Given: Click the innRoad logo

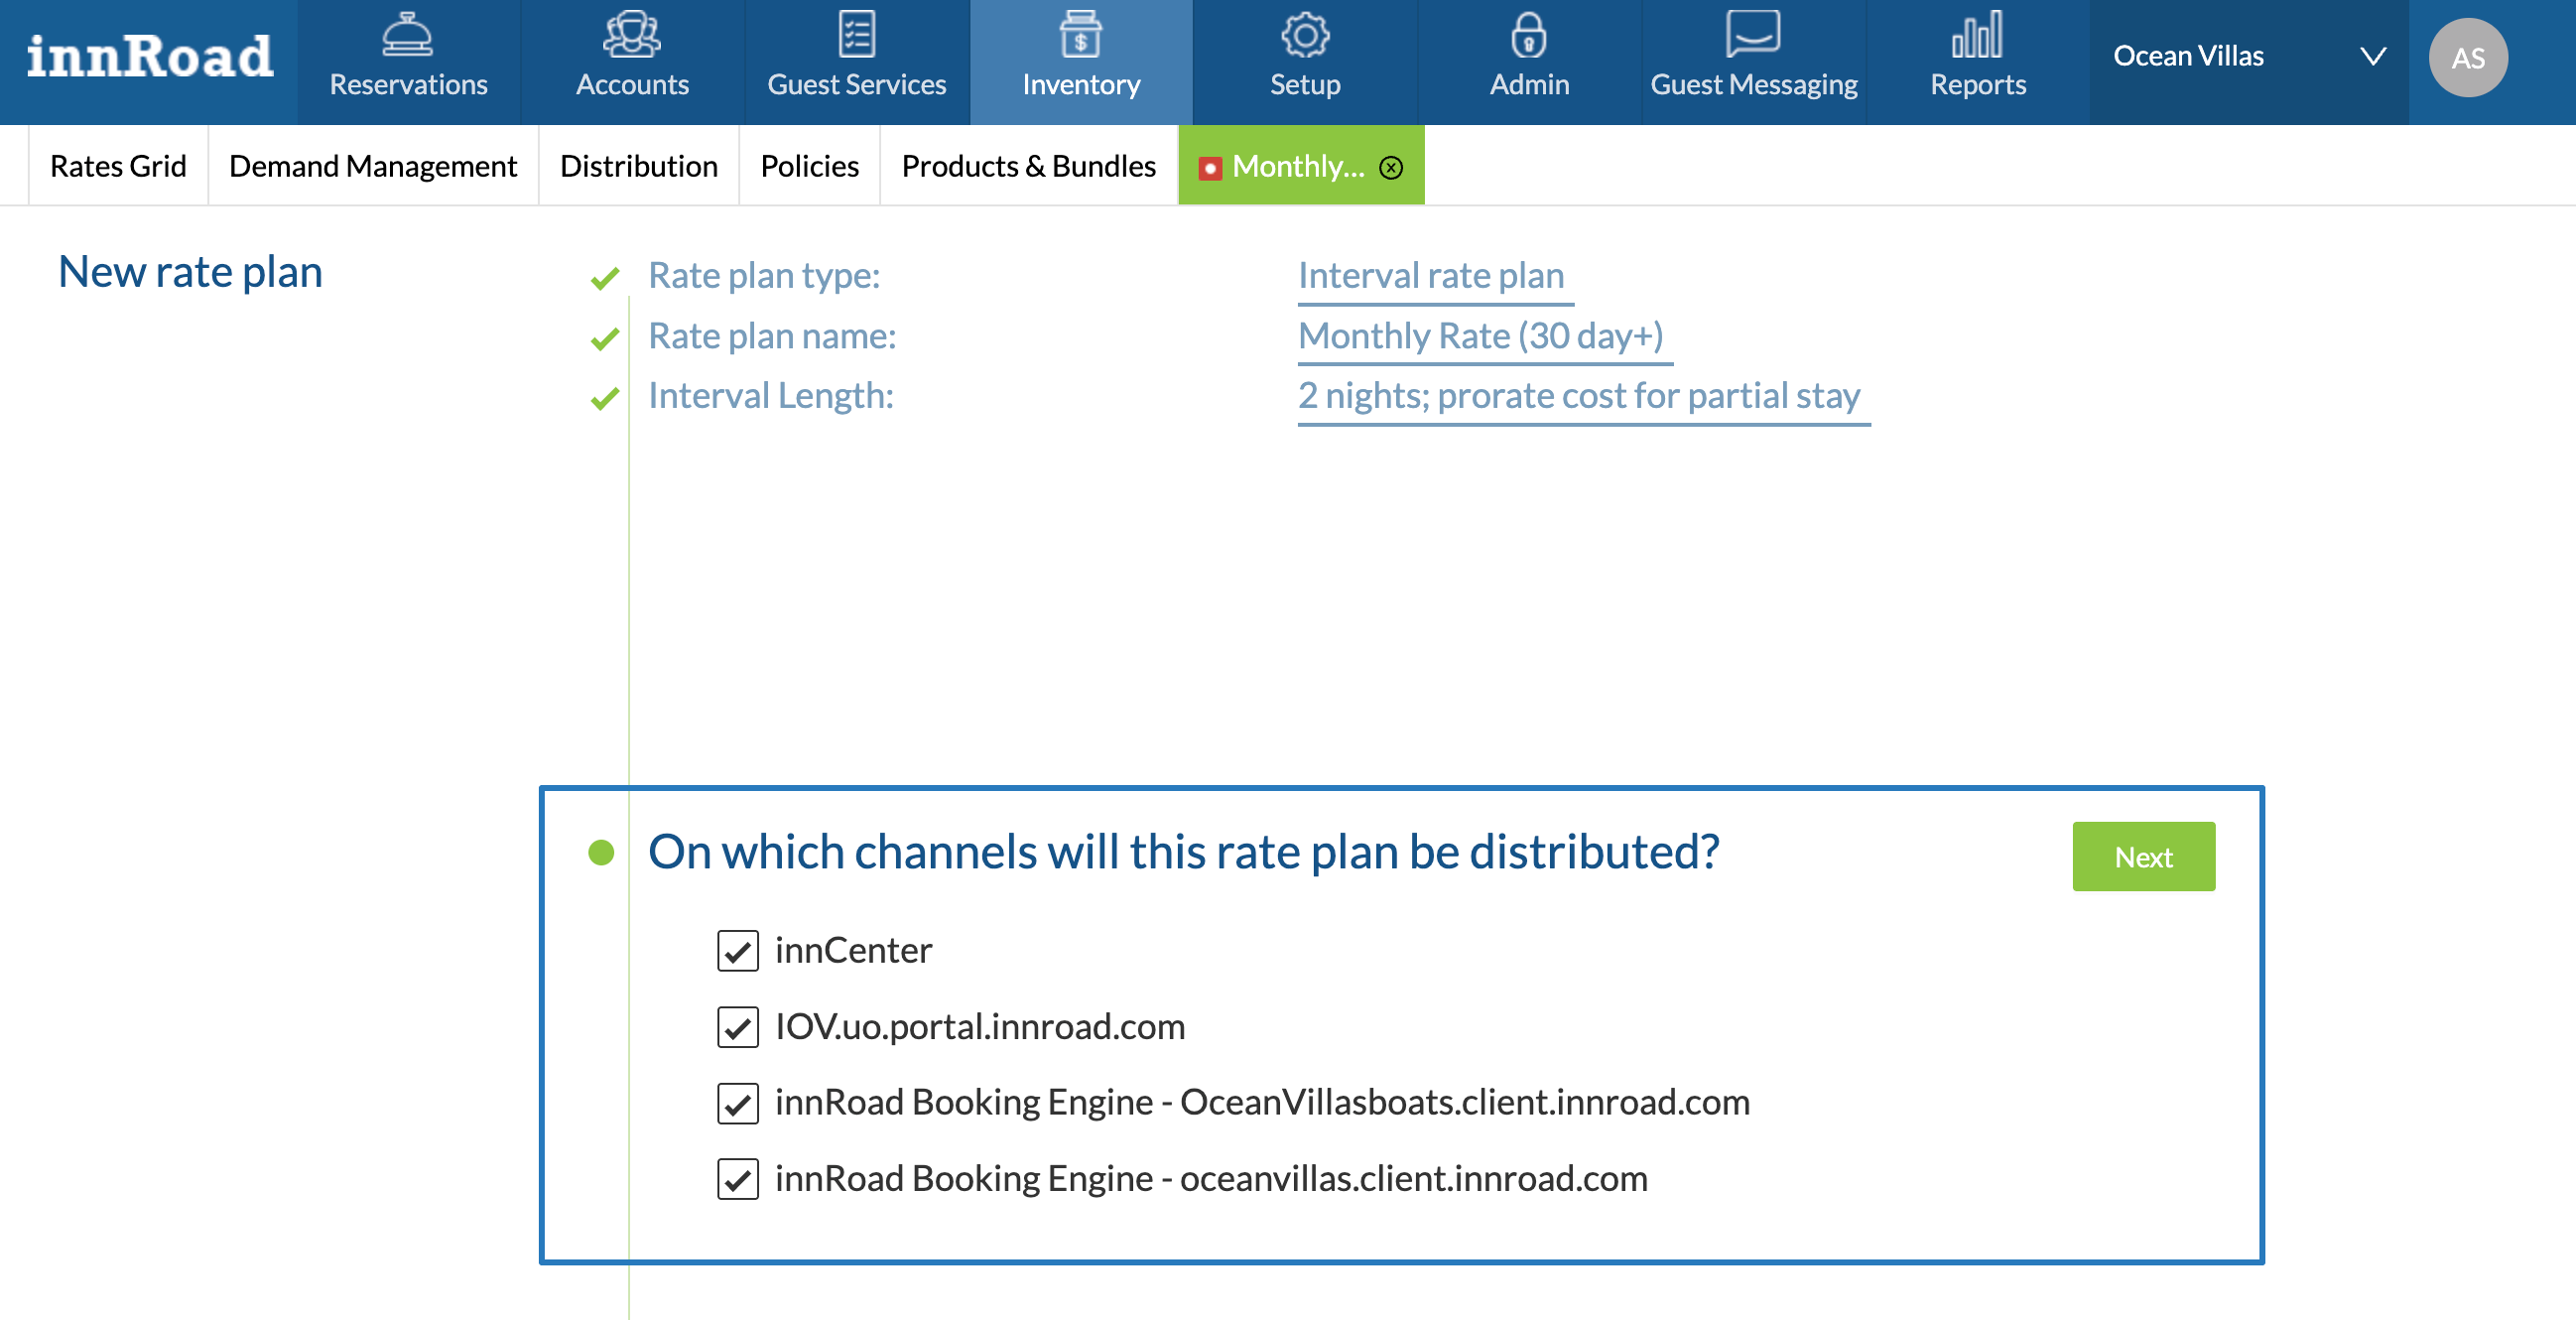Looking at the screenshot, I should 149,57.
